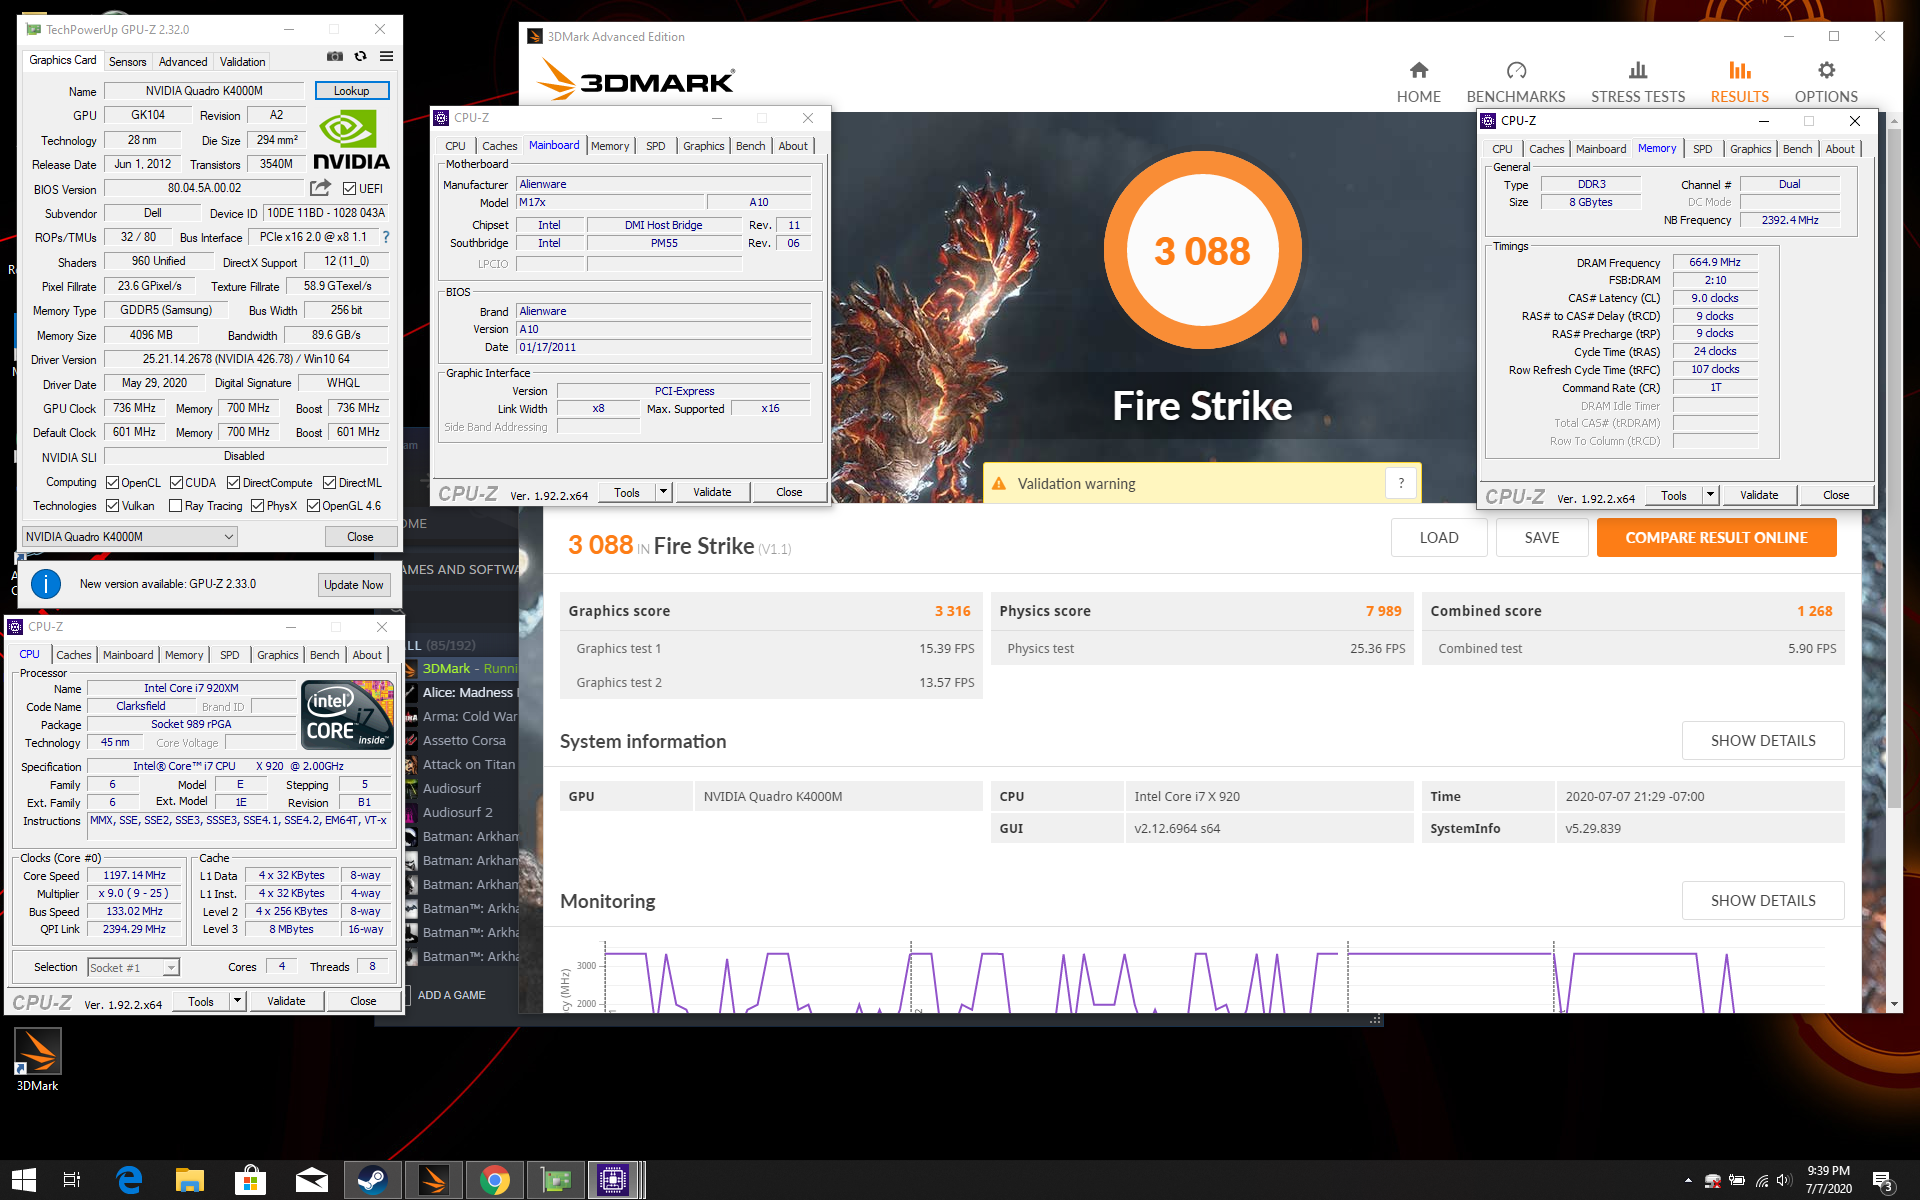Open HOME in 3DMark
Viewport: 1920px width, 1200px height.
[1418, 82]
